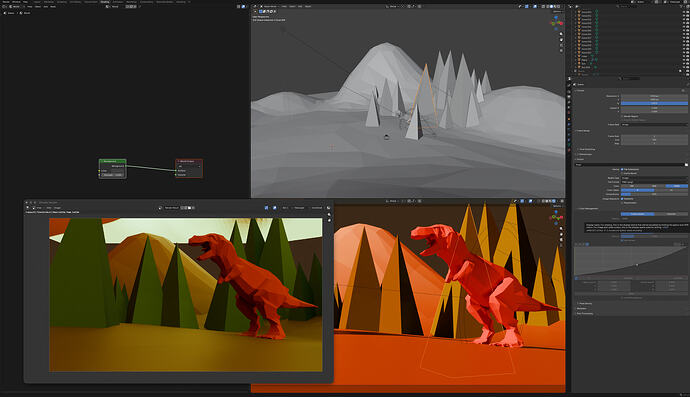Select the green Background shader node
The height and width of the screenshot is (397, 690).
tap(113, 169)
